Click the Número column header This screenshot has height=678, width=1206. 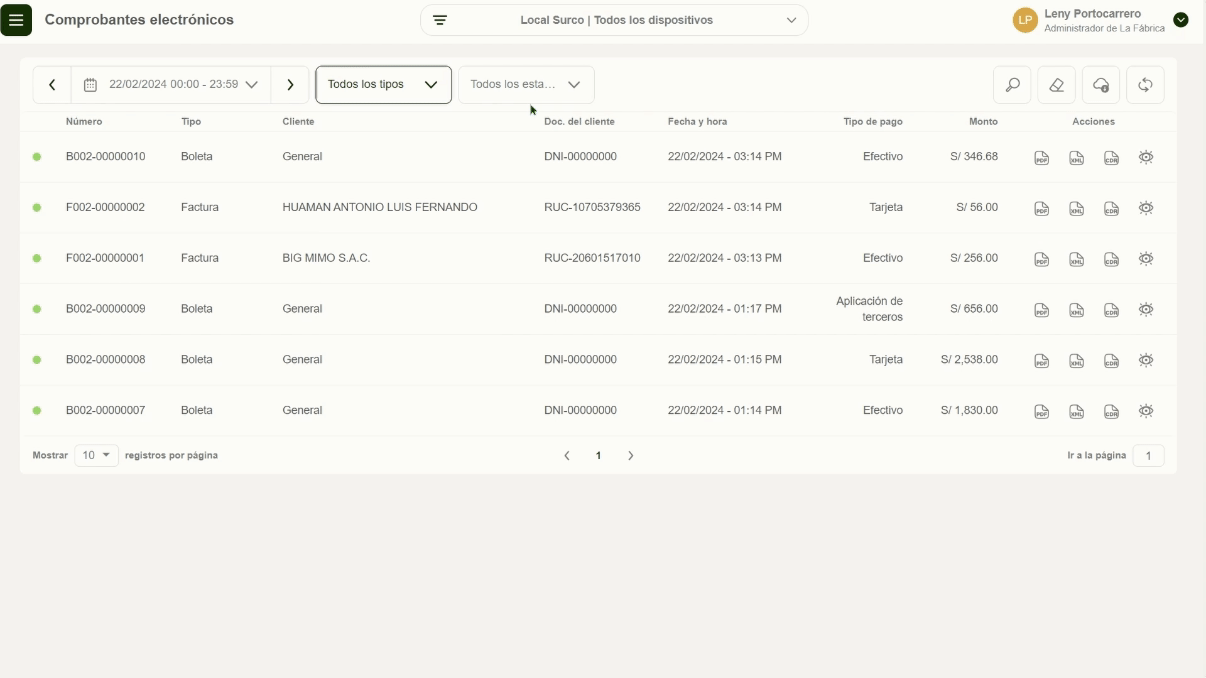tap(84, 121)
